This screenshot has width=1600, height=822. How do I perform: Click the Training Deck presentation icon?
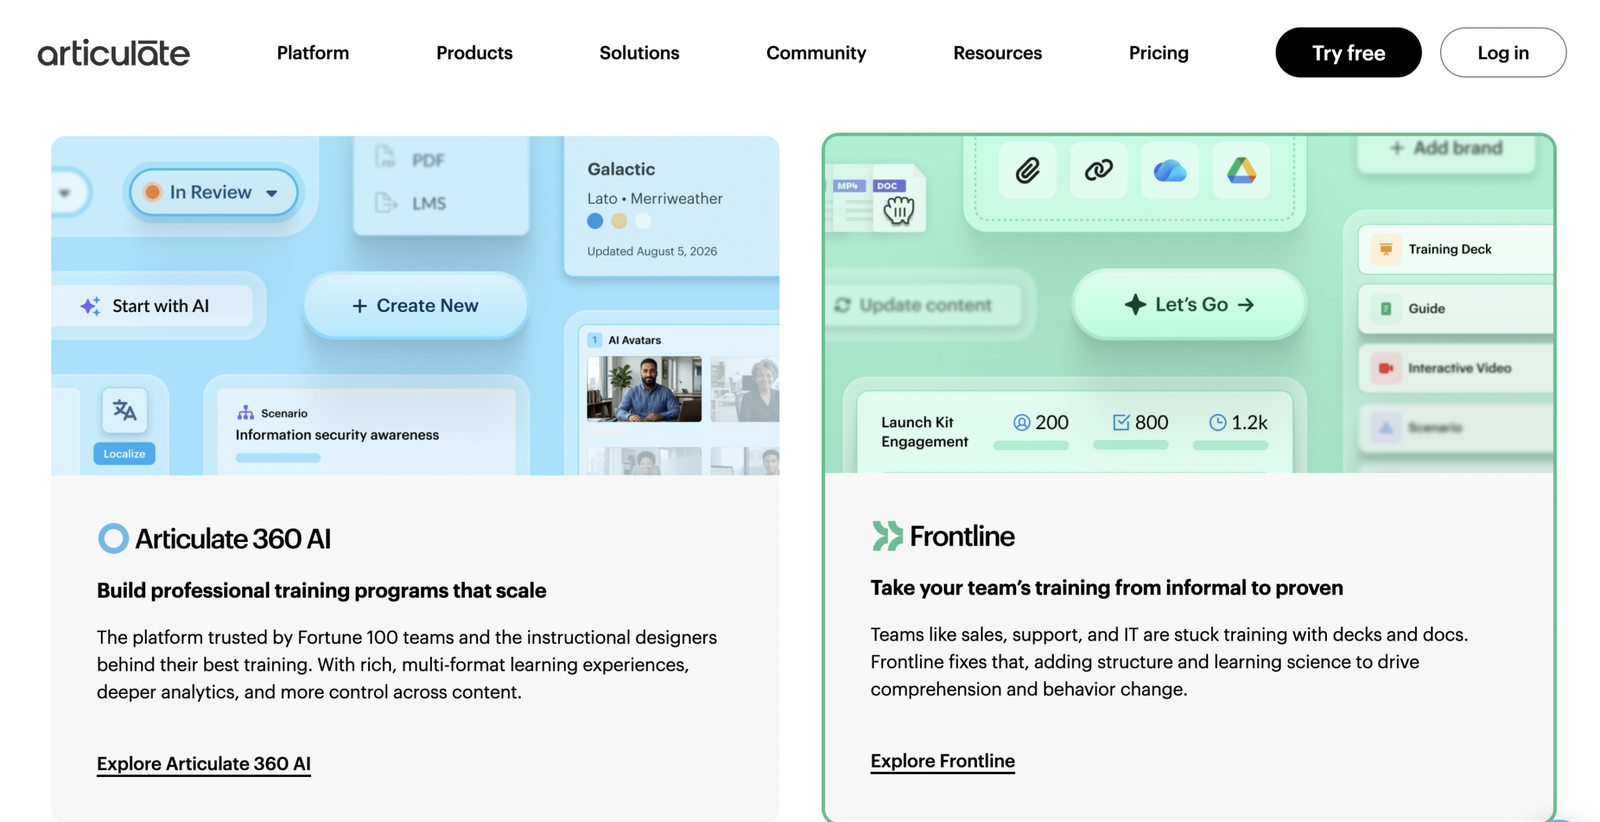point(1385,249)
